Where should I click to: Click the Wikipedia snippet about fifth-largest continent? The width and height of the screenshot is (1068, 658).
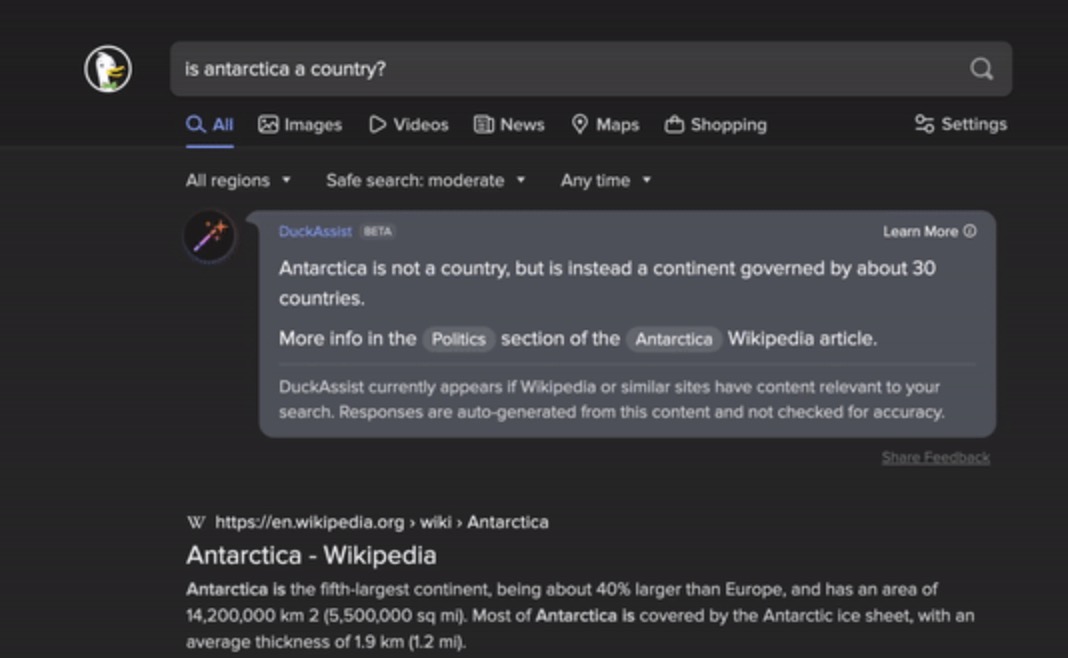pos(580,615)
